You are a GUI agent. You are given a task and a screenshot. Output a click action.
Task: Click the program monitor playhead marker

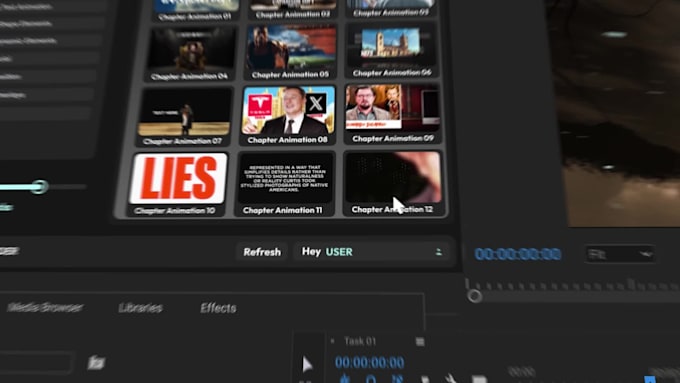point(474,296)
